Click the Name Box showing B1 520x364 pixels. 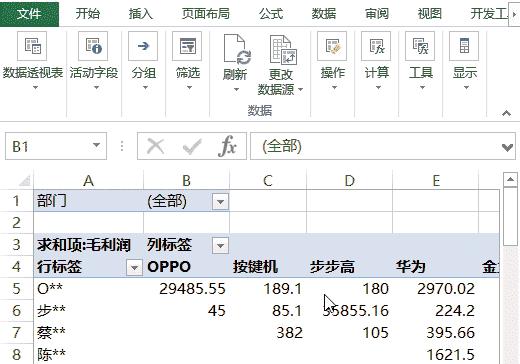(x=56, y=146)
